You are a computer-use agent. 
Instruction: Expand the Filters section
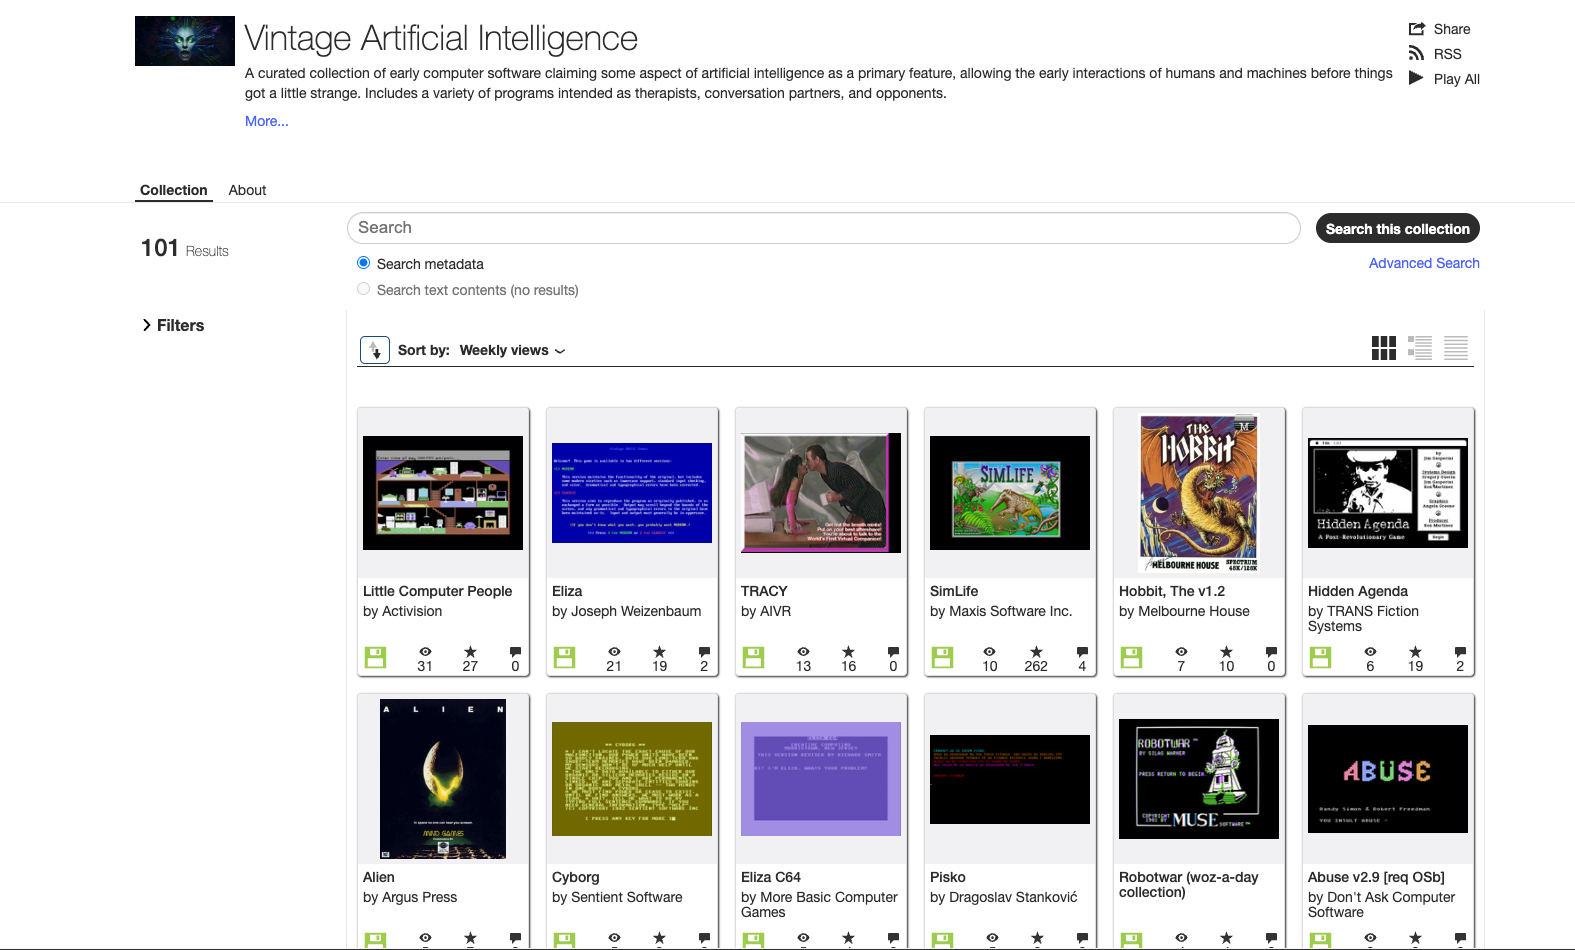click(x=173, y=325)
